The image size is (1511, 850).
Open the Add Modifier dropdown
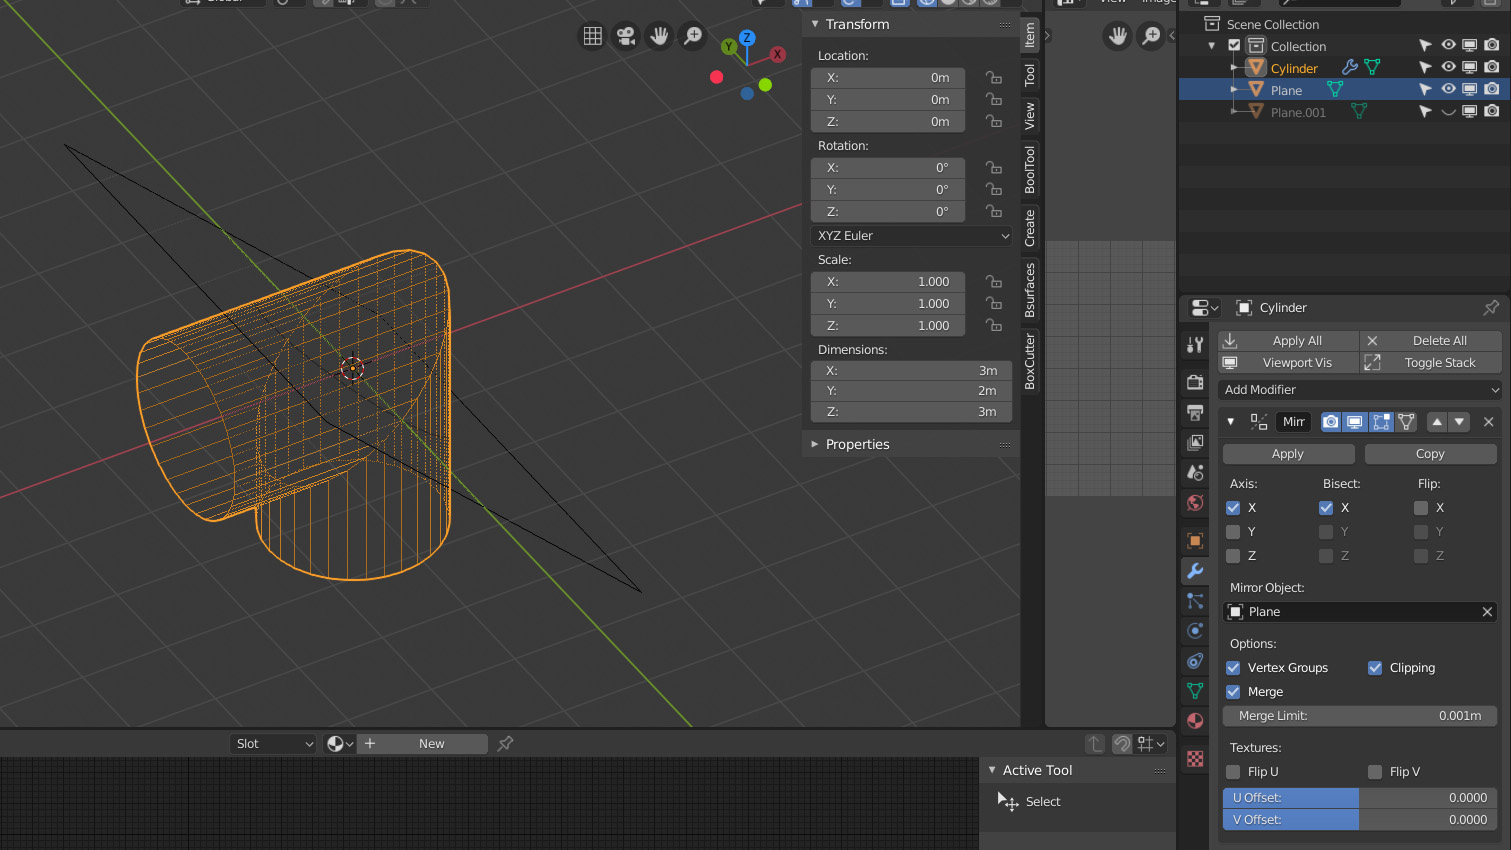click(x=1360, y=389)
